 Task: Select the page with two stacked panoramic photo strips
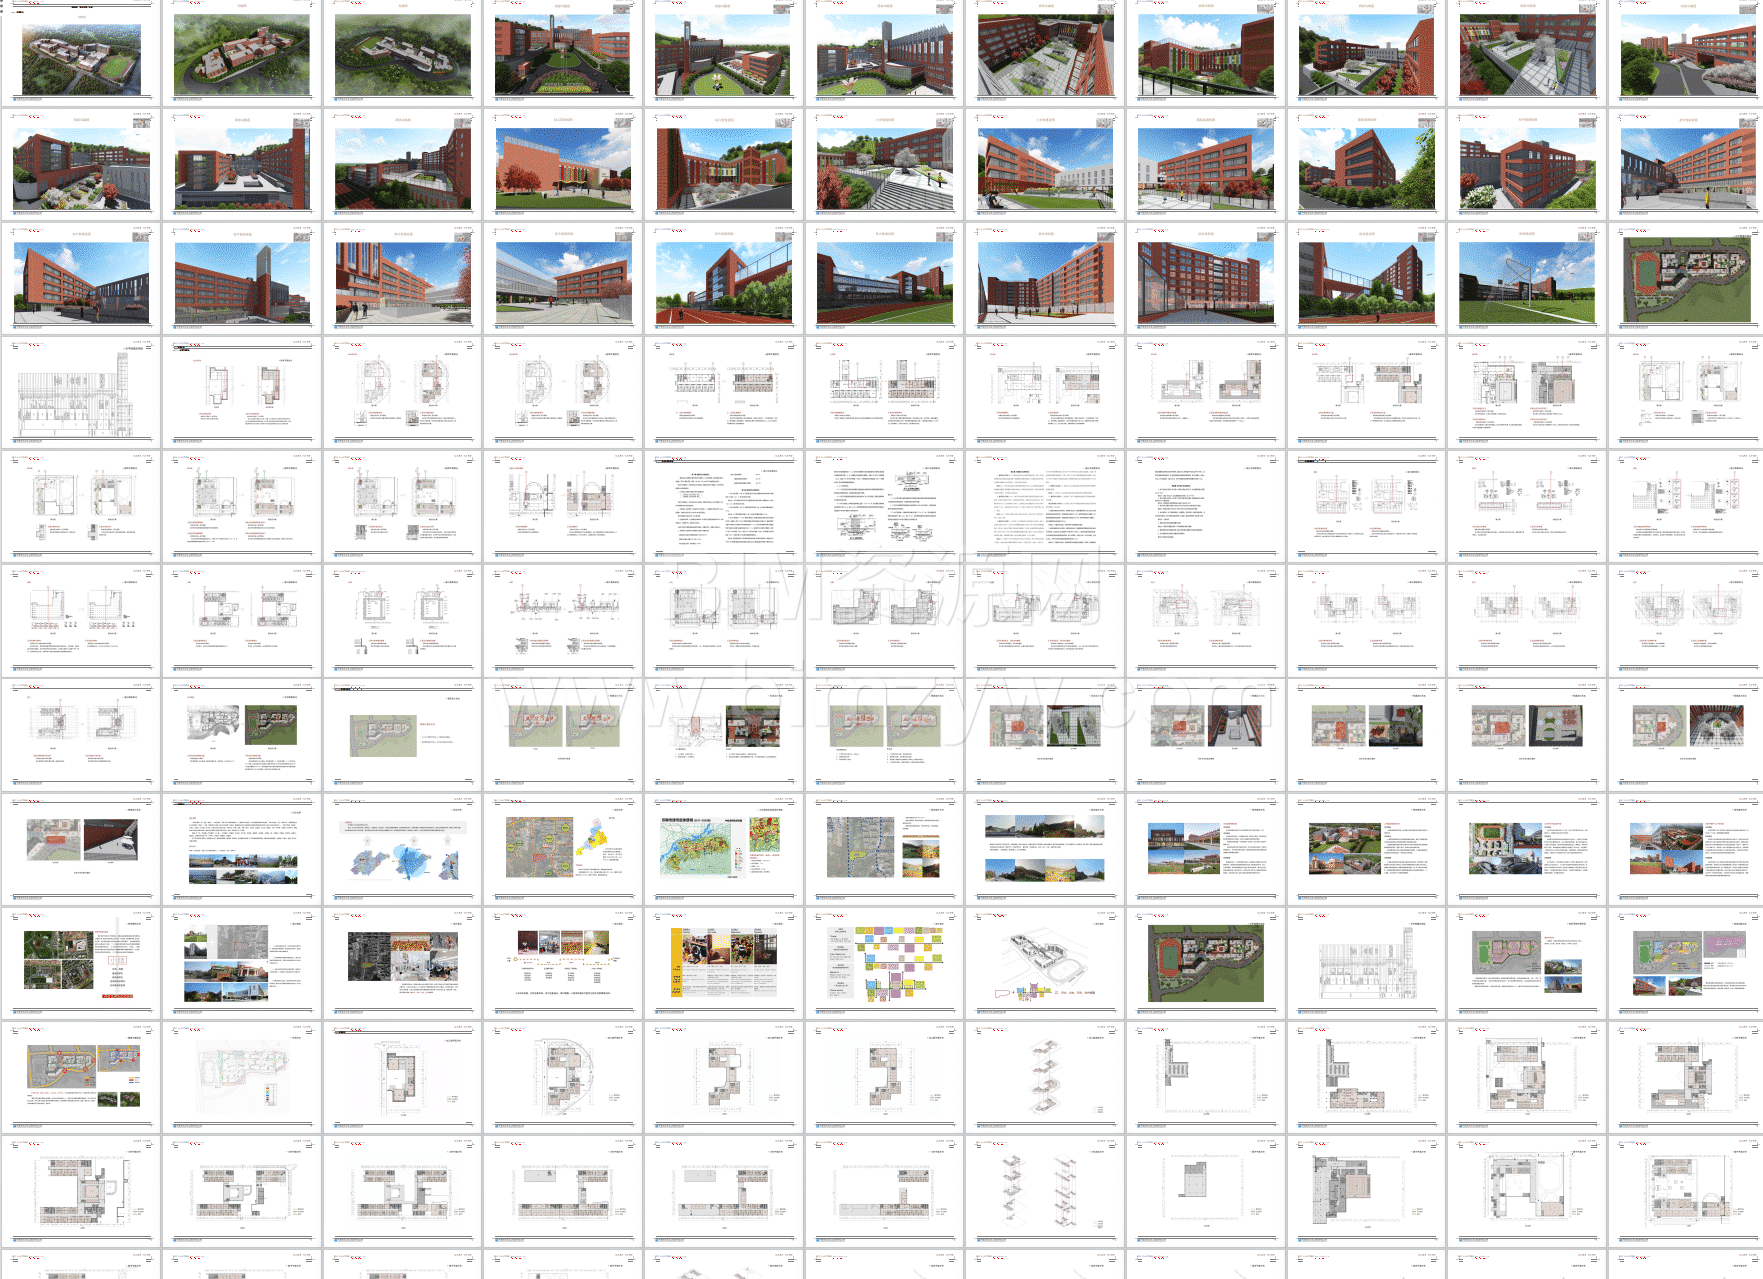pos(1045,848)
